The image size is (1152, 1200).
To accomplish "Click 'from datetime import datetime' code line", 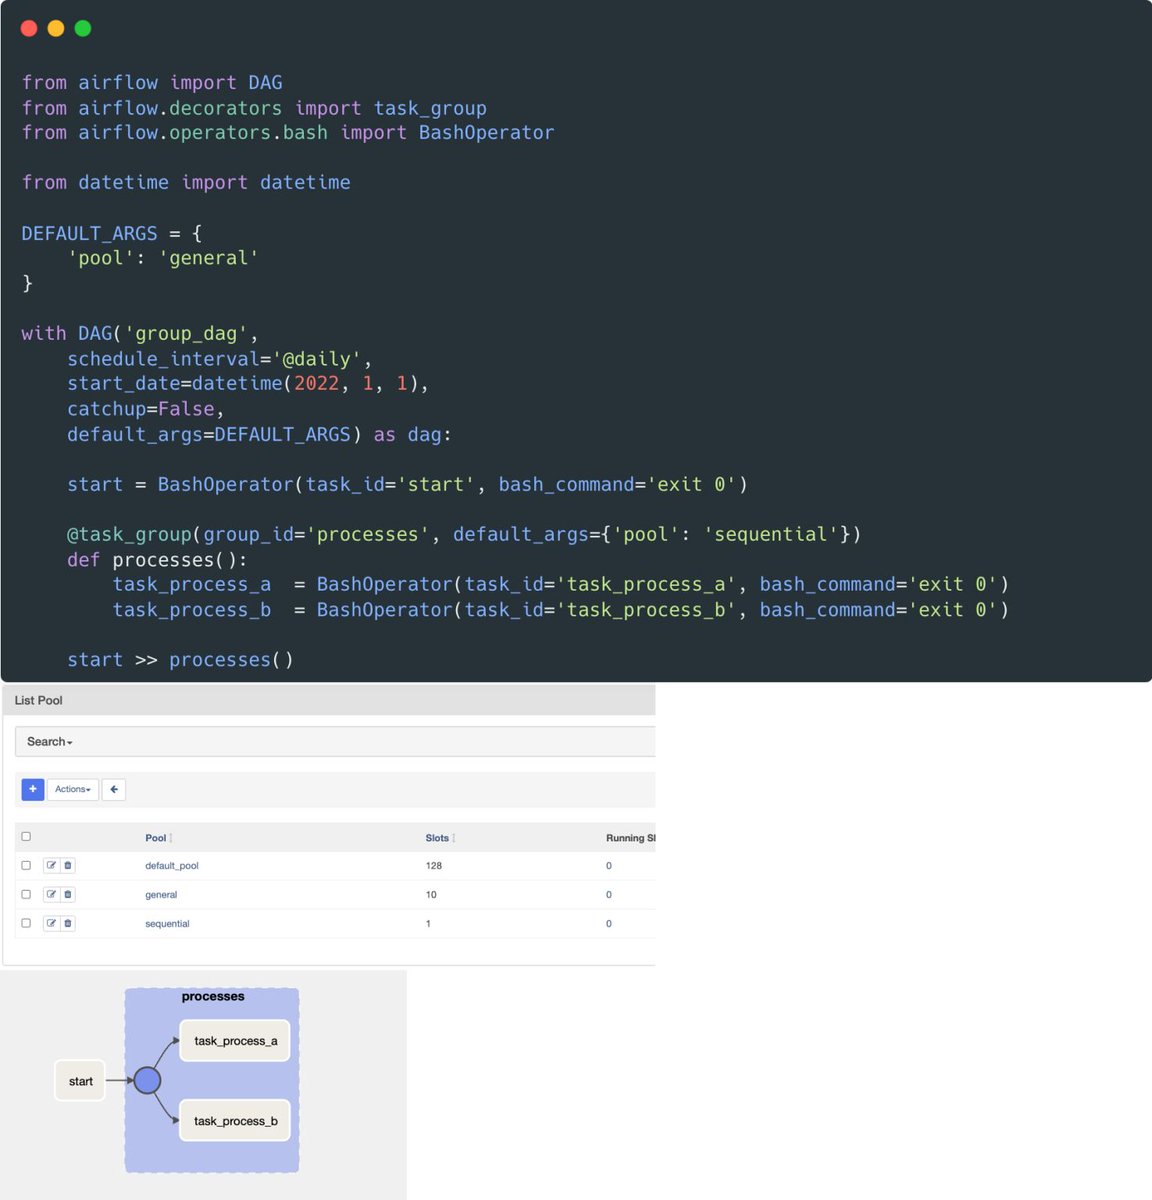I will 186,182.
